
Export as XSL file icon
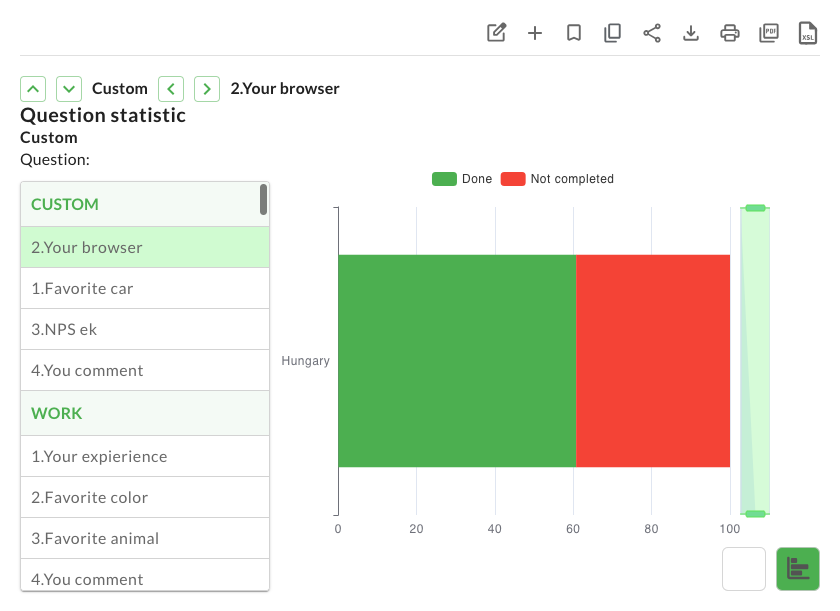[x=808, y=33]
